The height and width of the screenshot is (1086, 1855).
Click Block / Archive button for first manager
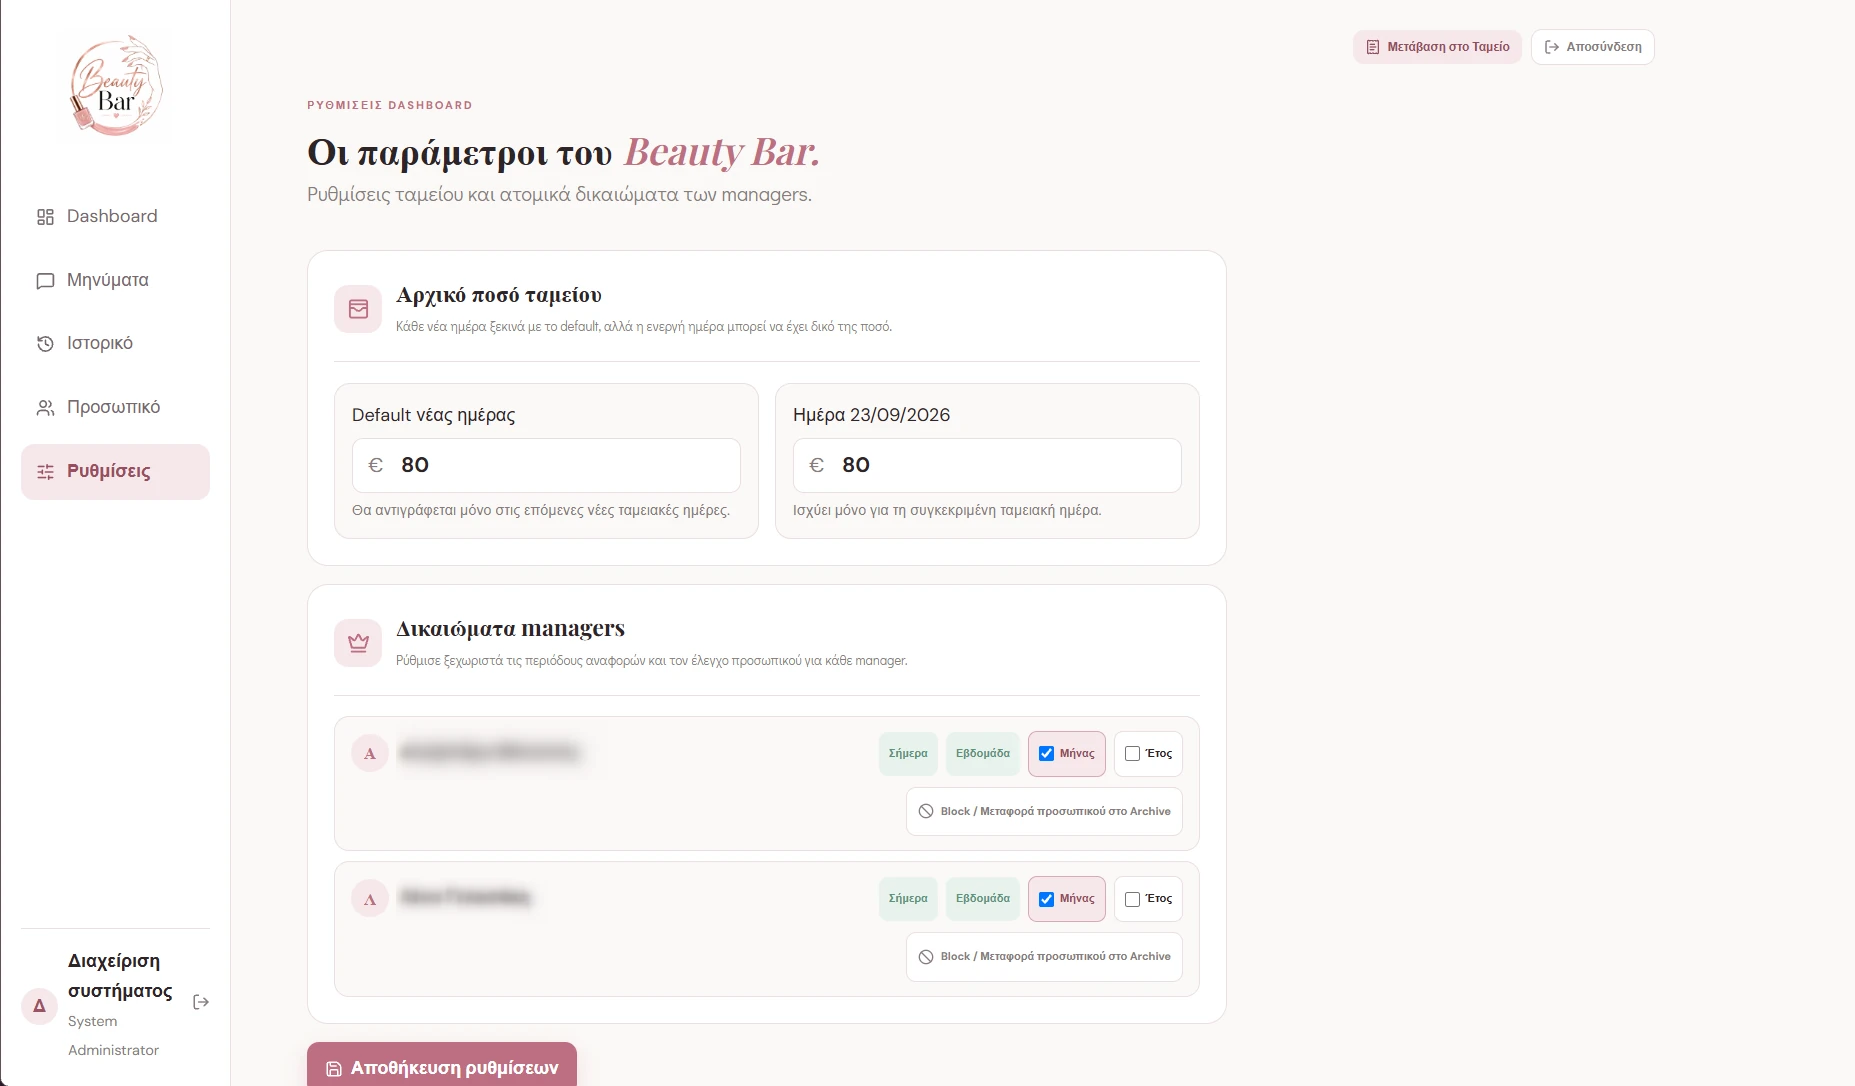1044,811
